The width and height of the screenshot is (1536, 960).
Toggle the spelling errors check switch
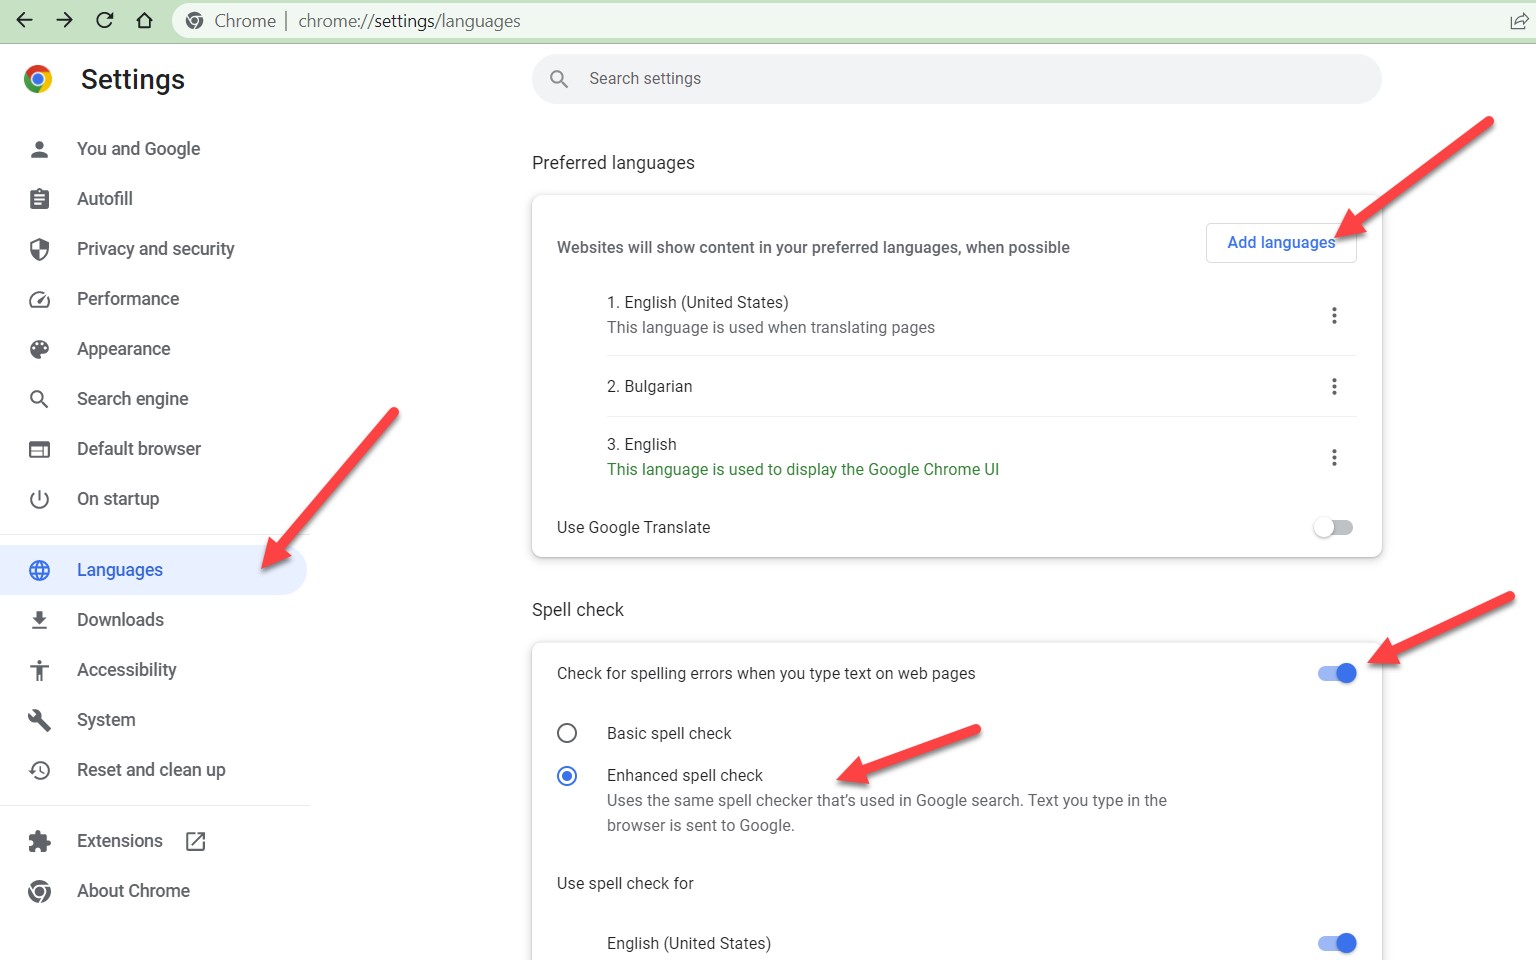click(1337, 673)
